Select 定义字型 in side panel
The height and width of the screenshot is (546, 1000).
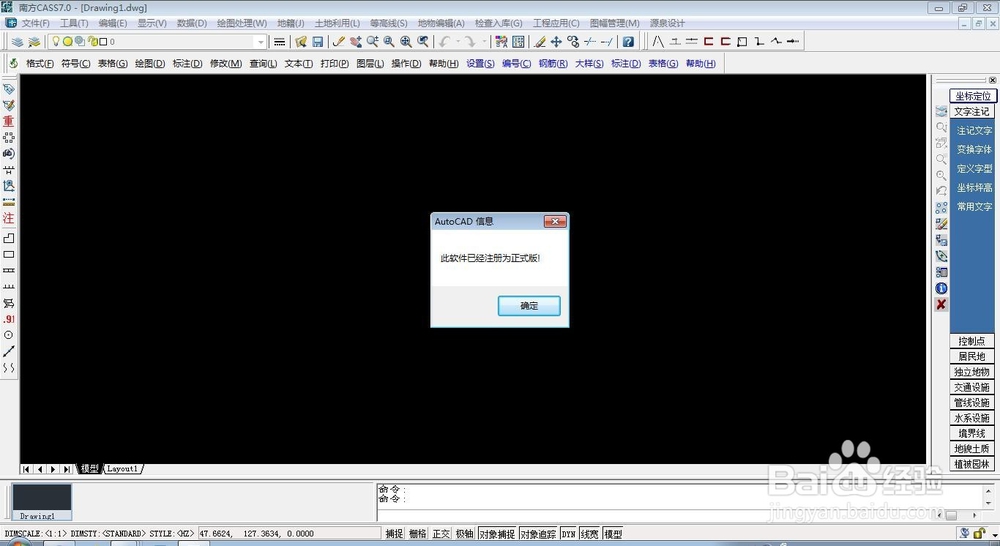click(x=974, y=168)
